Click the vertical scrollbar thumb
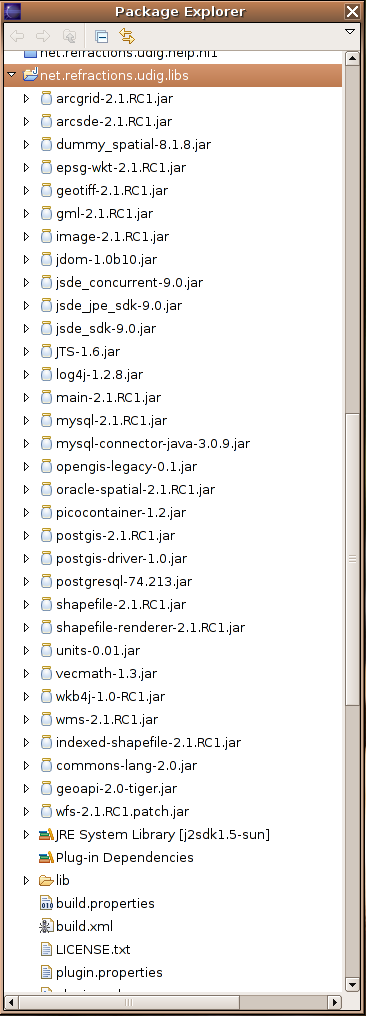The height and width of the screenshot is (1016, 366). [x=352, y=559]
